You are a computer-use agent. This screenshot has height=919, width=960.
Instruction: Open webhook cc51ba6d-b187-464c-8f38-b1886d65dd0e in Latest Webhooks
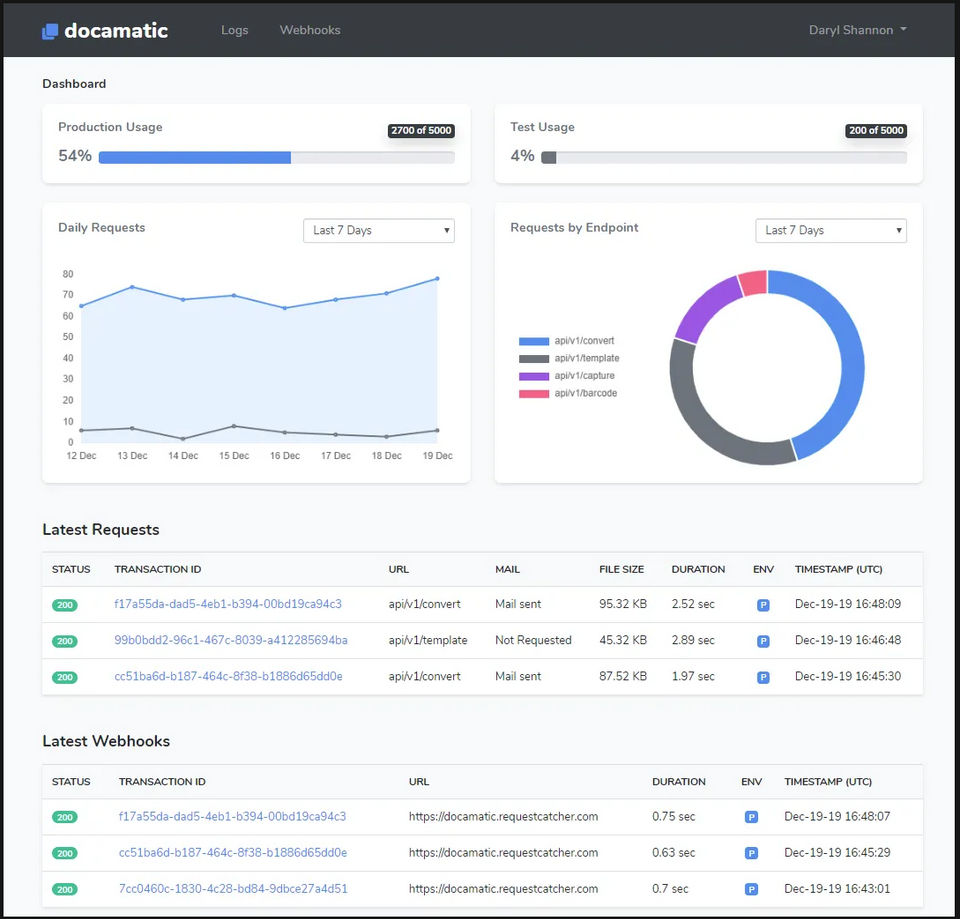[233, 852]
